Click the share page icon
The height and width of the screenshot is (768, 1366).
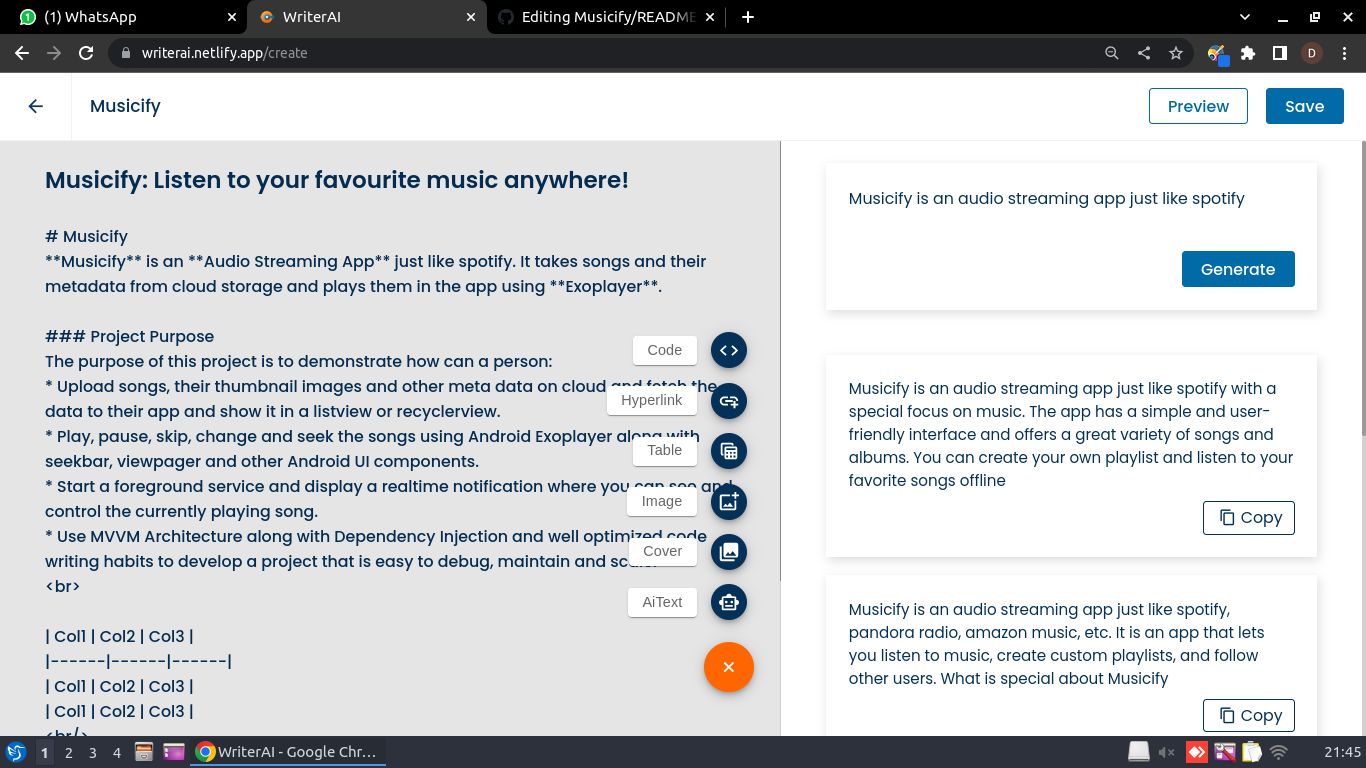[1143, 53]
